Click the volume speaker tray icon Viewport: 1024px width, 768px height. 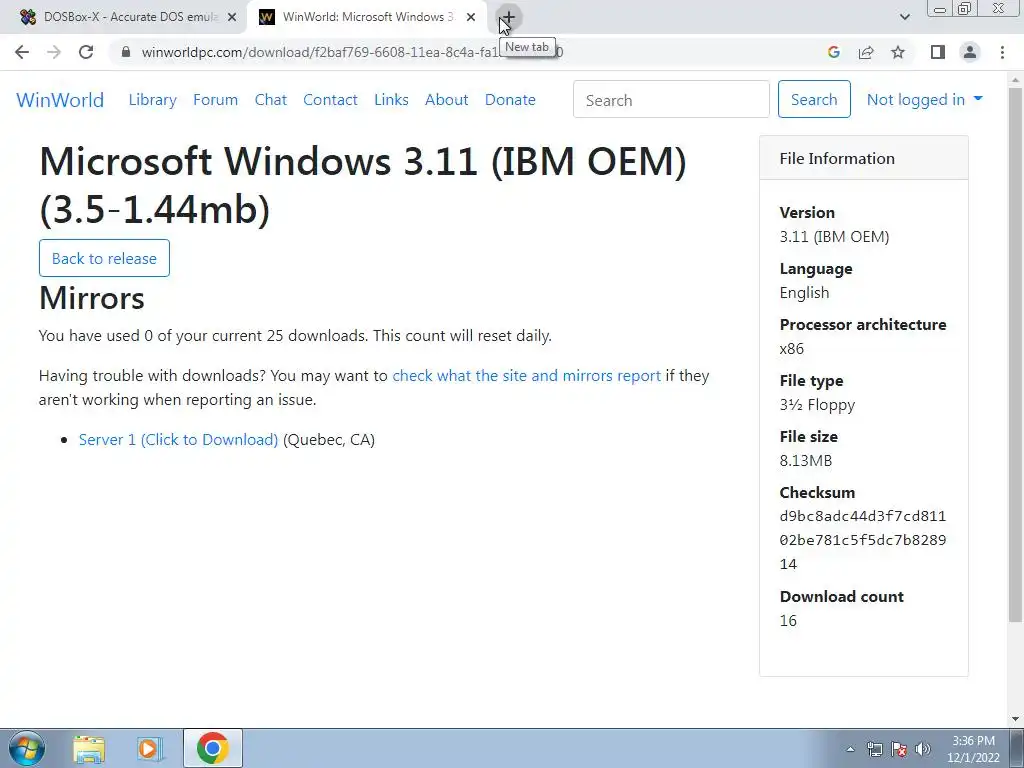923,749
